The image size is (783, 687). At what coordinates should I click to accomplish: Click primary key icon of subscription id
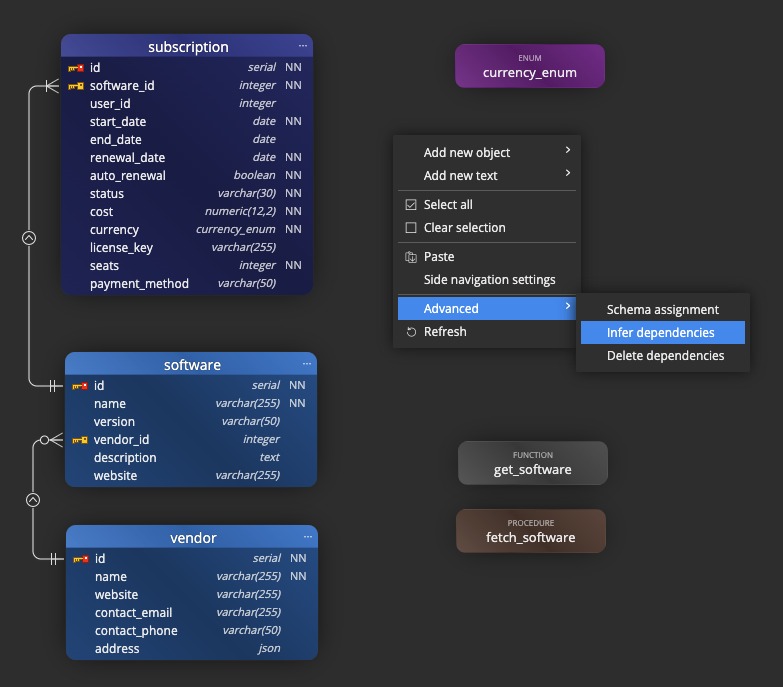(x=76, y=68)
